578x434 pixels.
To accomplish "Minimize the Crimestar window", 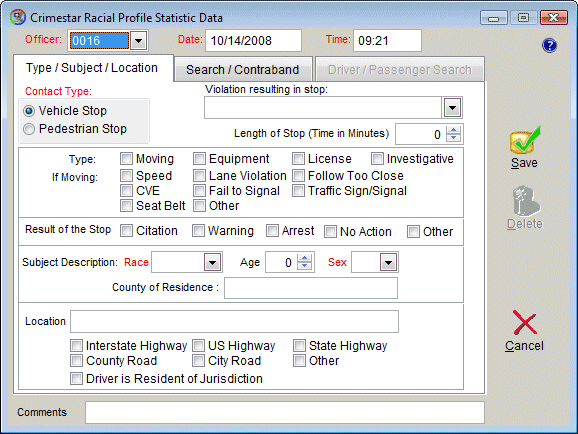I will tap(494, 18).
